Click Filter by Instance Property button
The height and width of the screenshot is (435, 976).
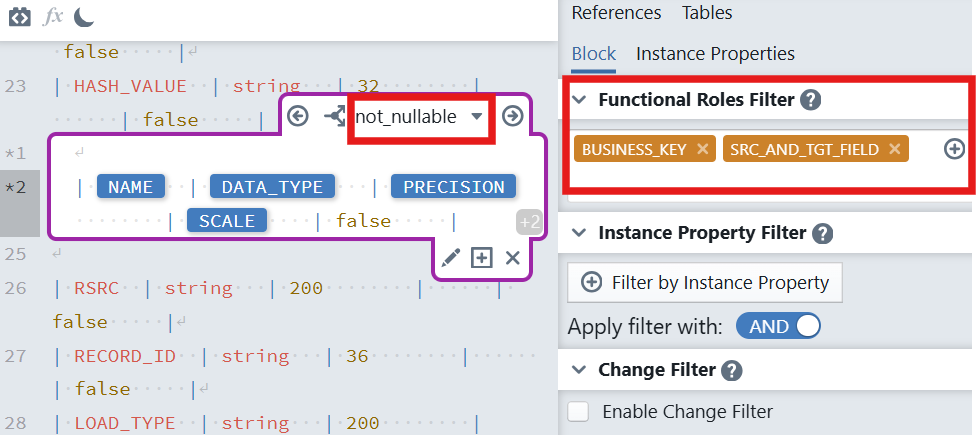pyautogui.click(x=705, y=283)
